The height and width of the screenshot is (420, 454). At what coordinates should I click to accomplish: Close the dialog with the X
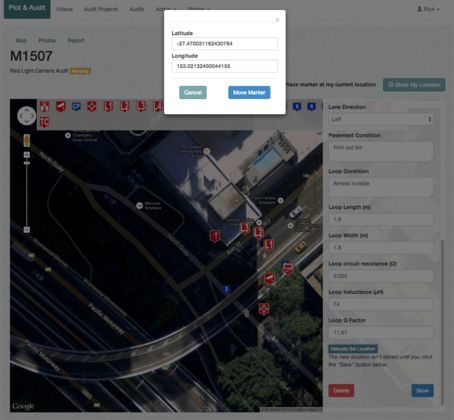point(277,20)
